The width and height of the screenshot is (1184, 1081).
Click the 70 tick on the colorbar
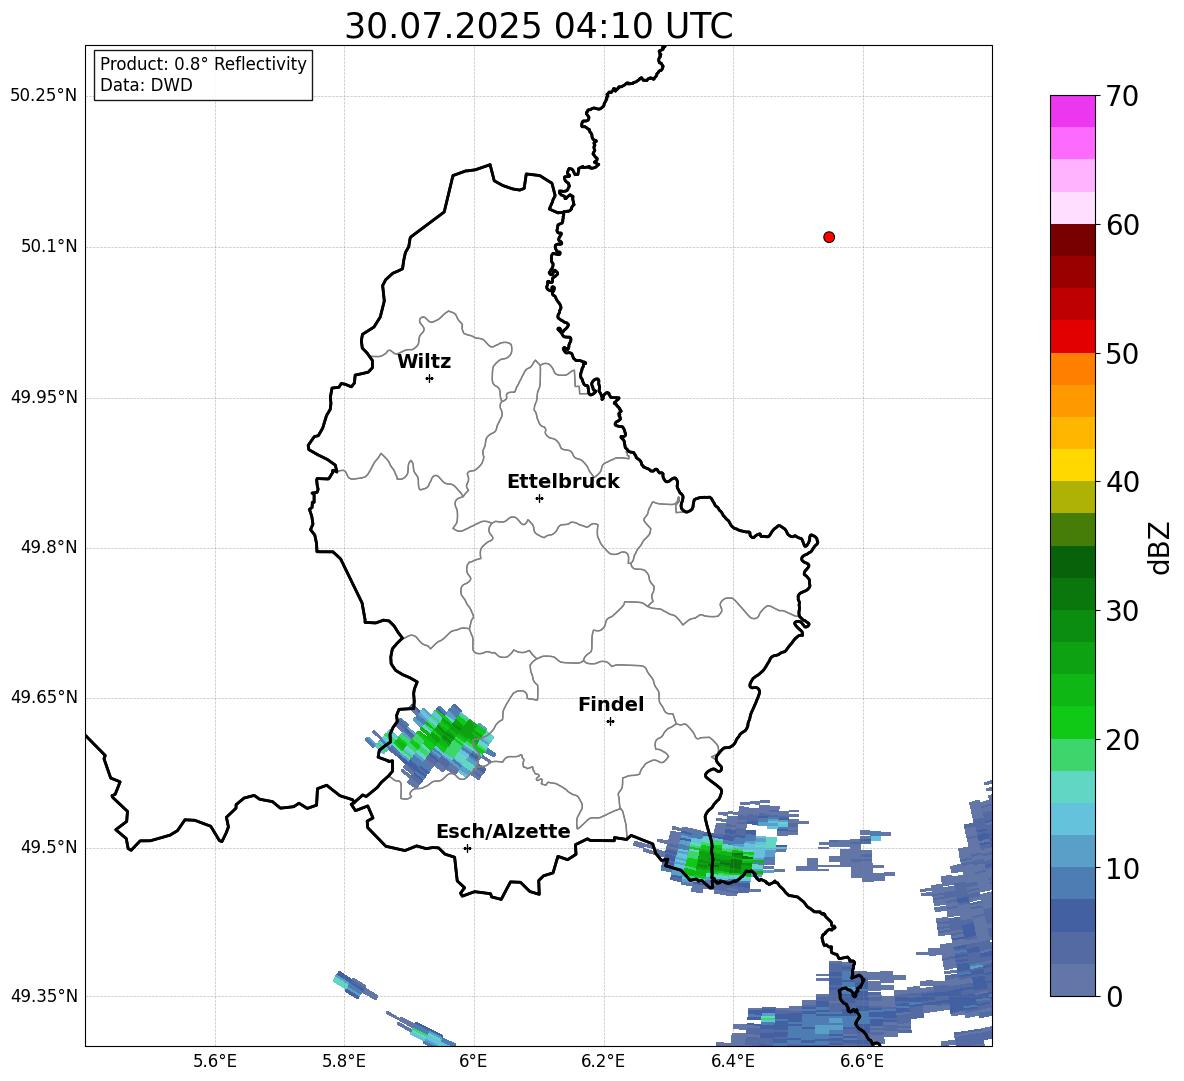click(1122, 96)
